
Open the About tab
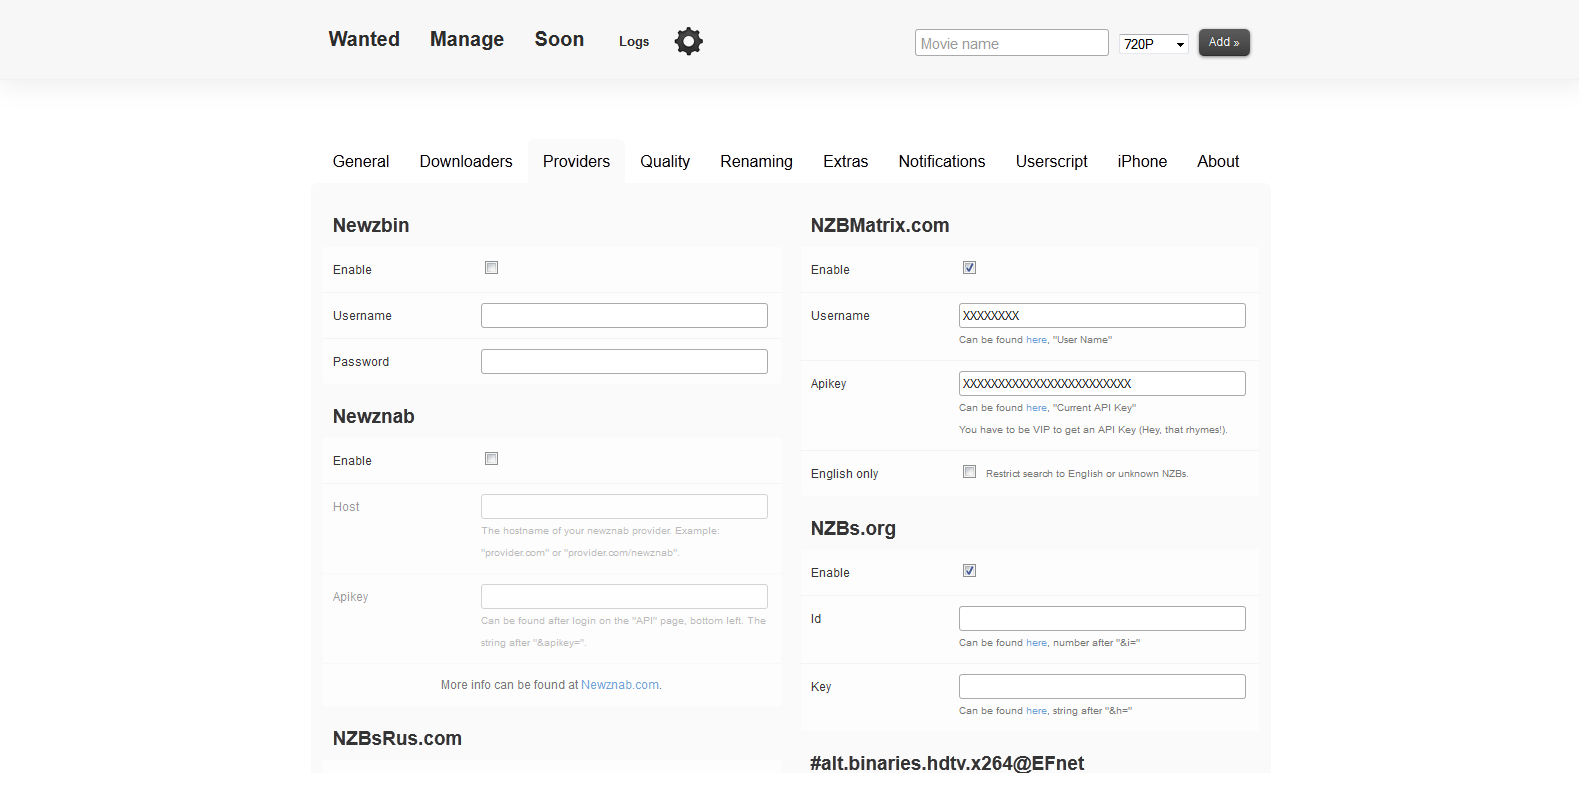(1218, 161)
